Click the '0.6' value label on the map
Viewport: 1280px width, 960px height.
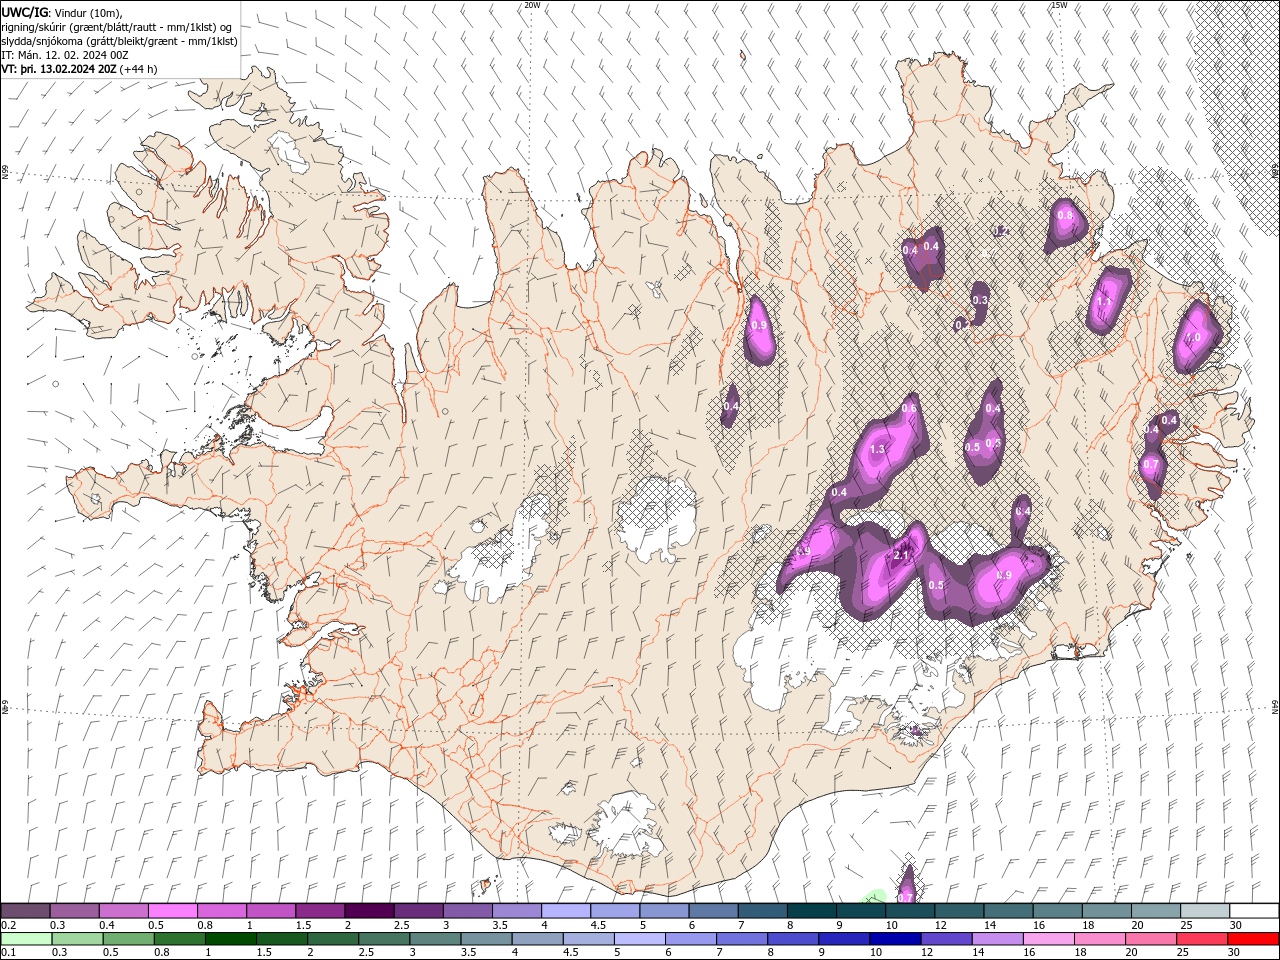pyautogui.click(x=909, y=408)
